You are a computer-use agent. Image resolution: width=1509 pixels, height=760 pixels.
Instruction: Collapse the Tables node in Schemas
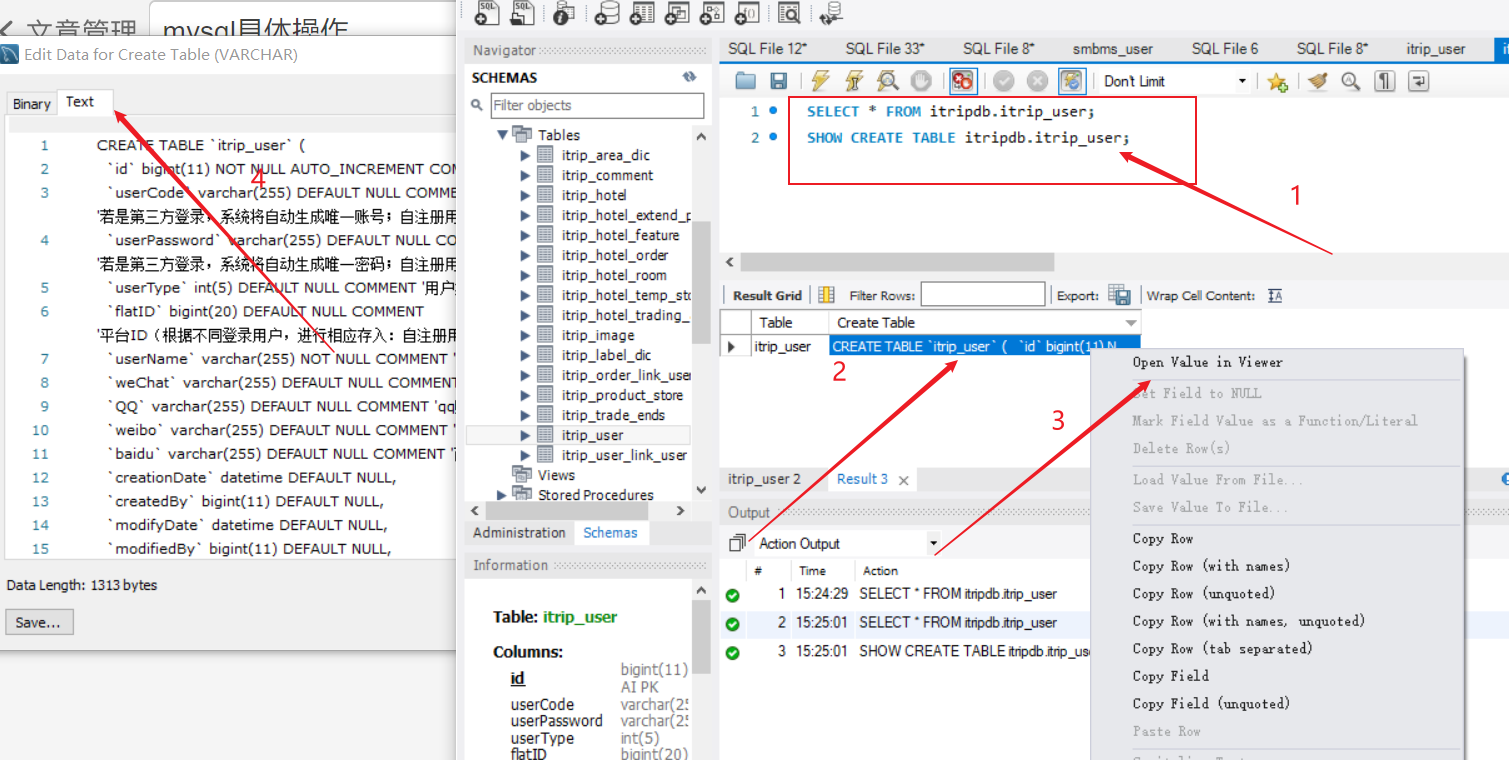(503, 134)
